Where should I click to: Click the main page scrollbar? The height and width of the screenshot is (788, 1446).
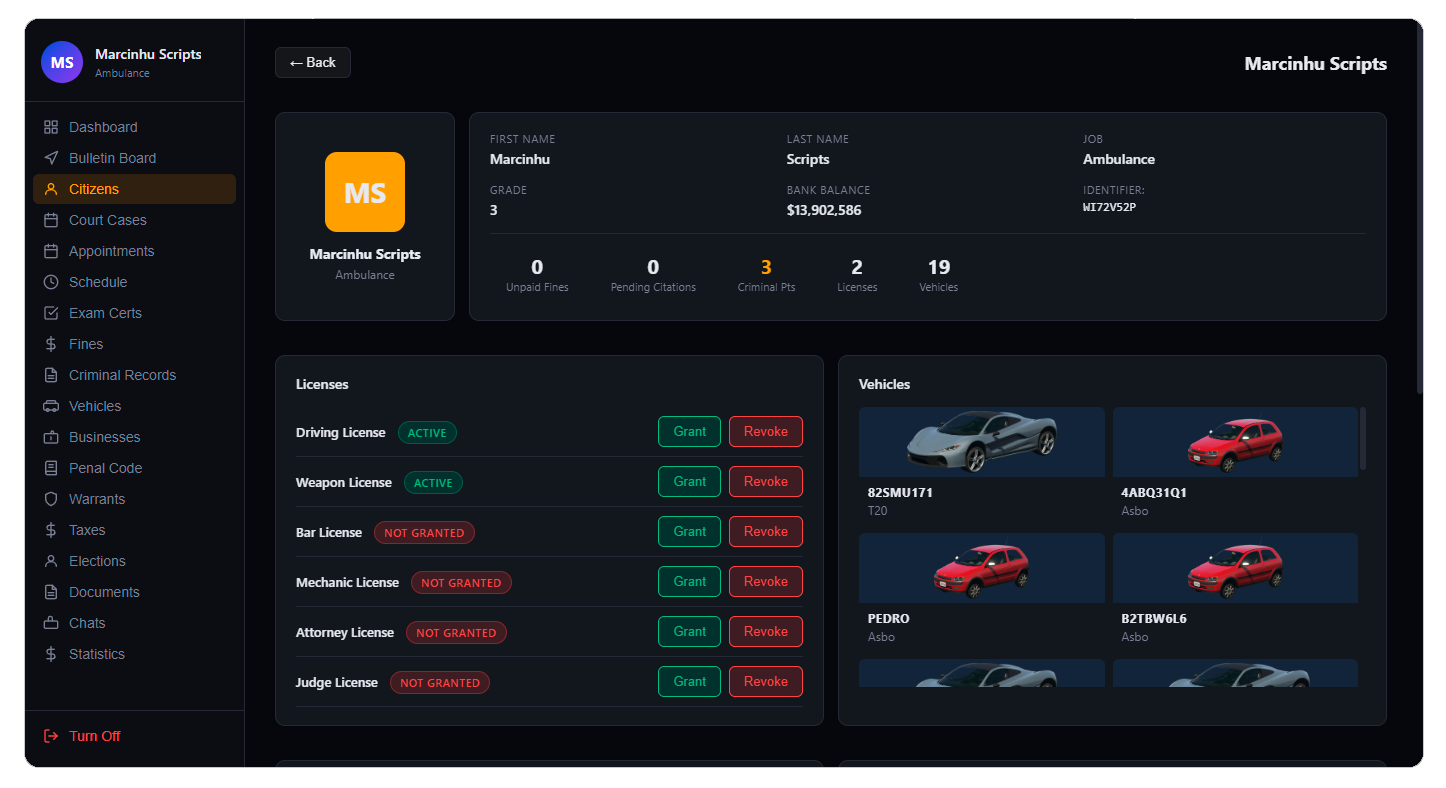1419,208
